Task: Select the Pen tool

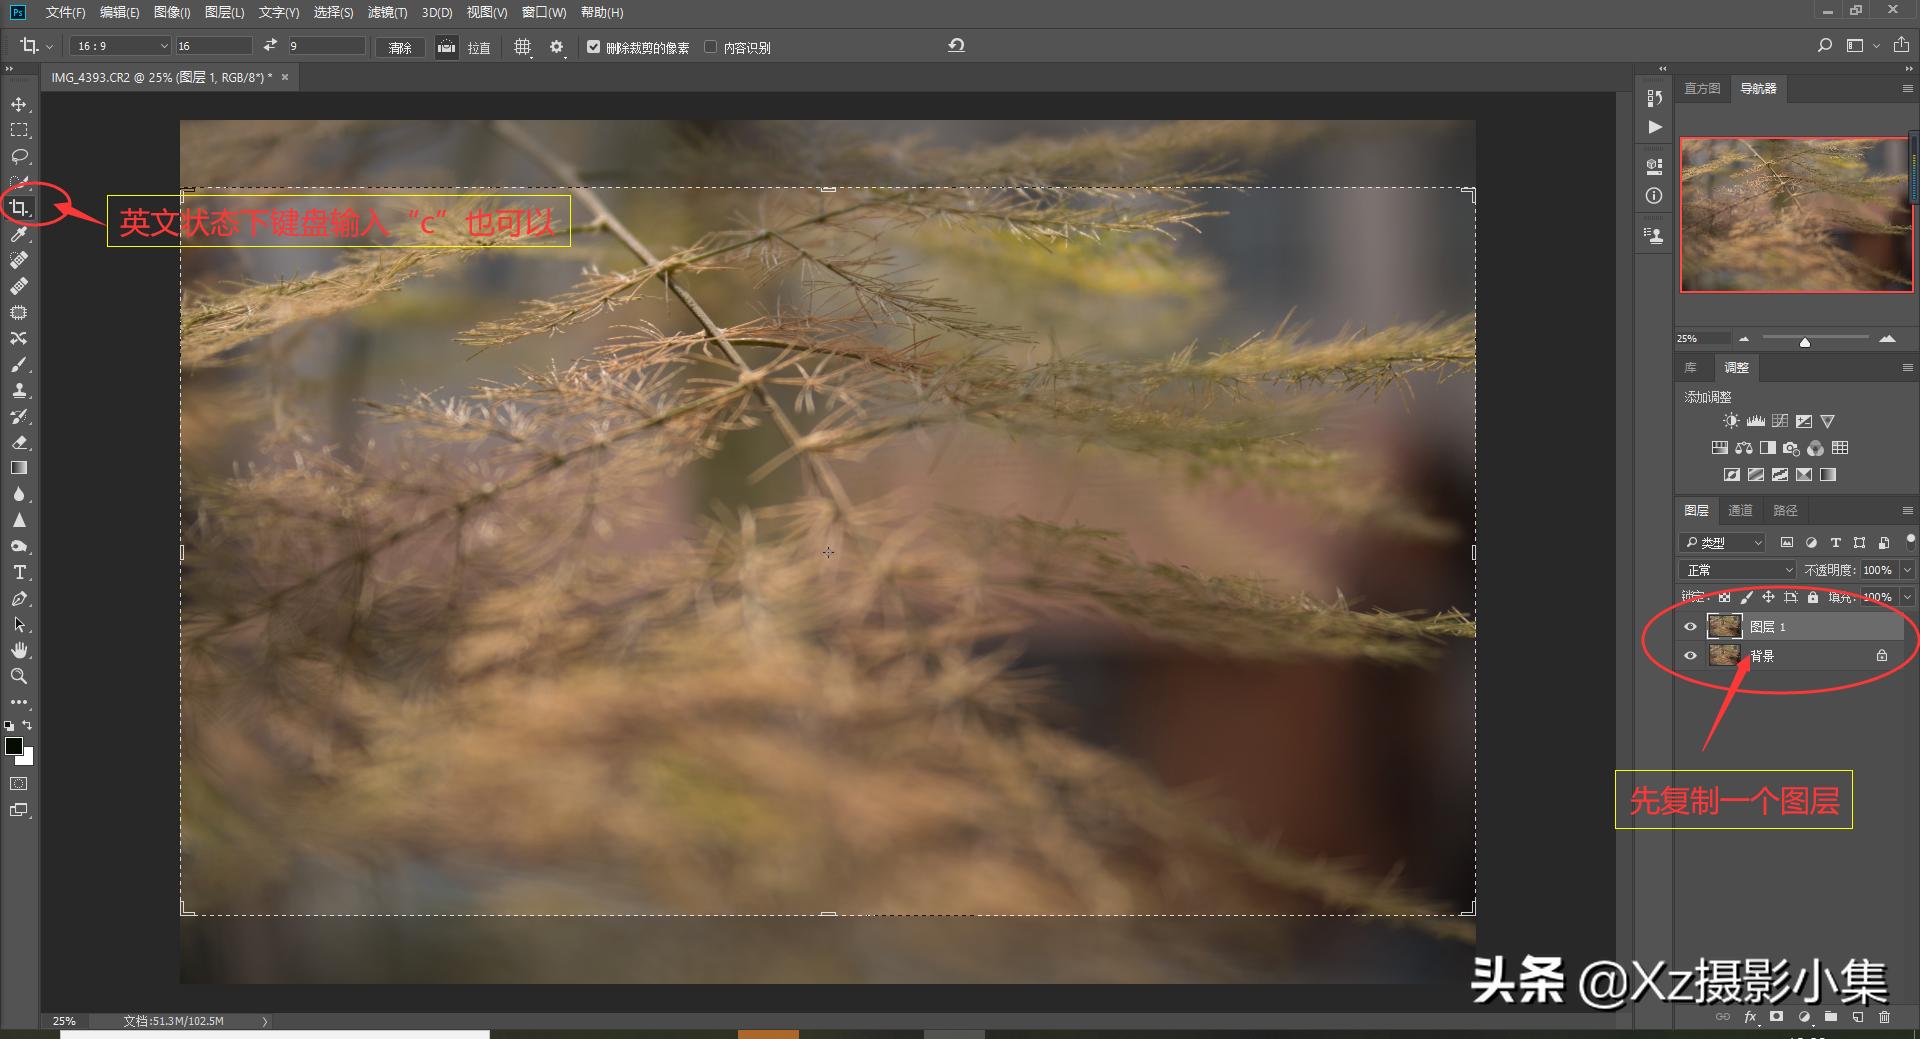Action: click(x=19, y=598)
